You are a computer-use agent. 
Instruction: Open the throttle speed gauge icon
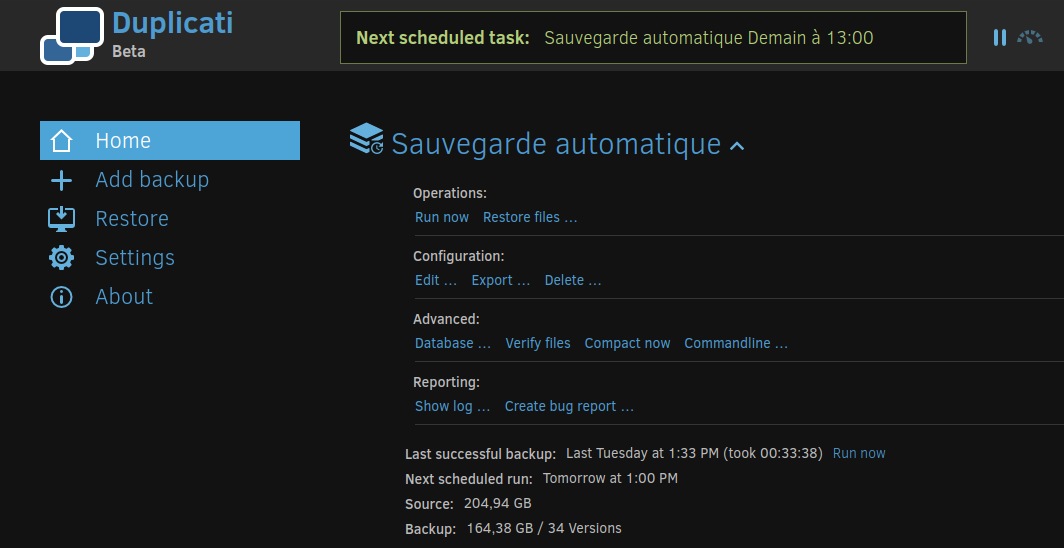tap(1029, 37)
